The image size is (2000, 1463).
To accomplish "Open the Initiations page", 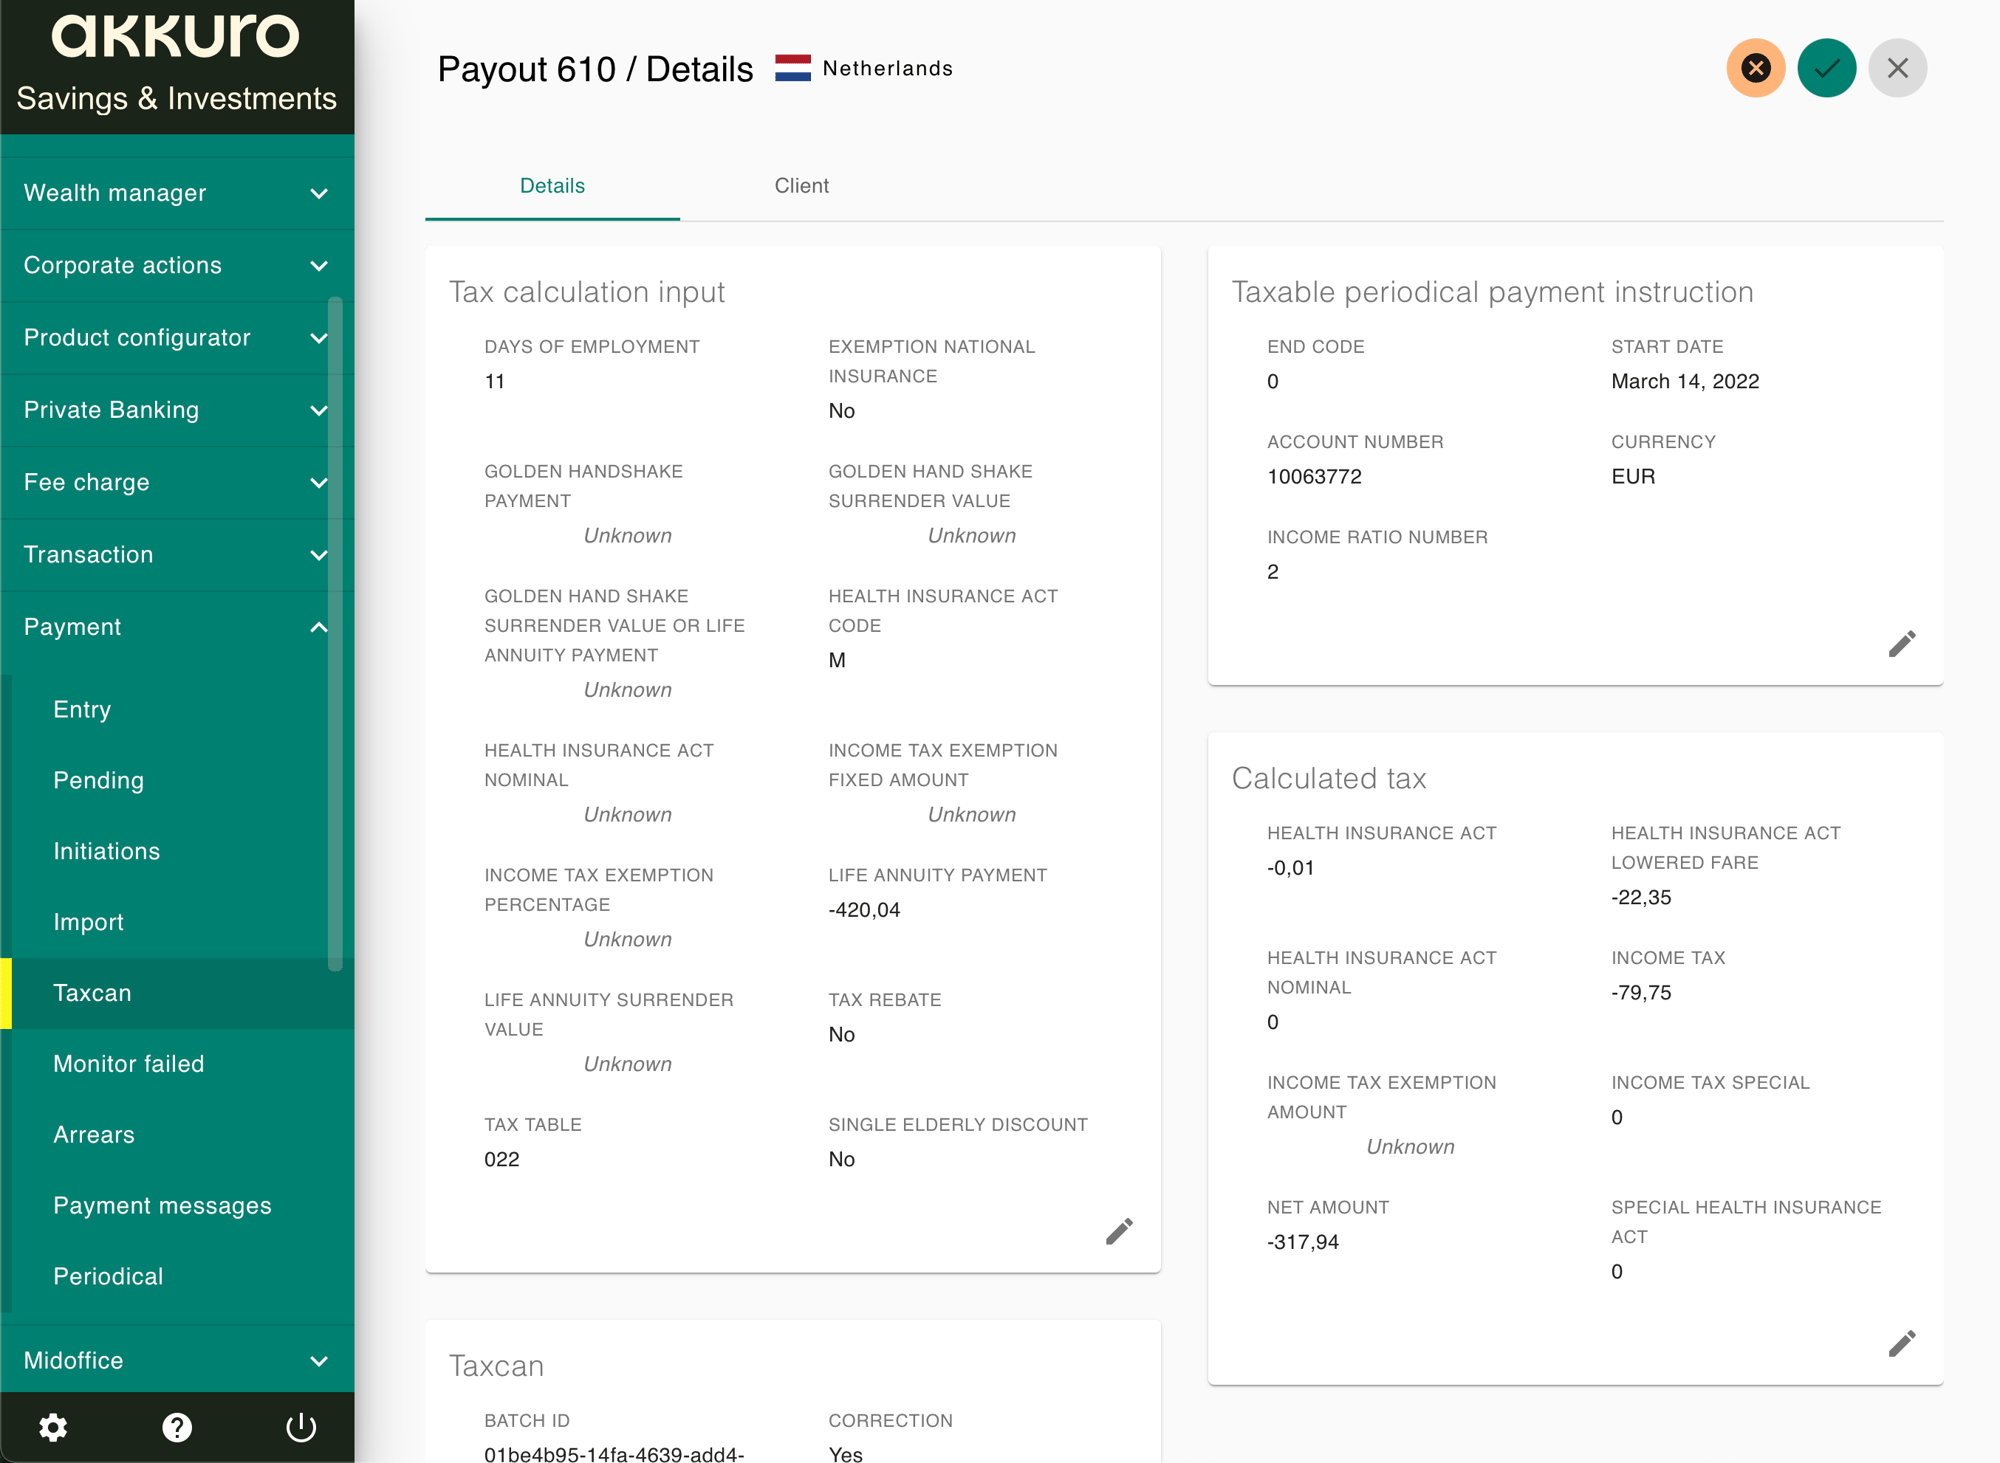I will tap(177, 851).
